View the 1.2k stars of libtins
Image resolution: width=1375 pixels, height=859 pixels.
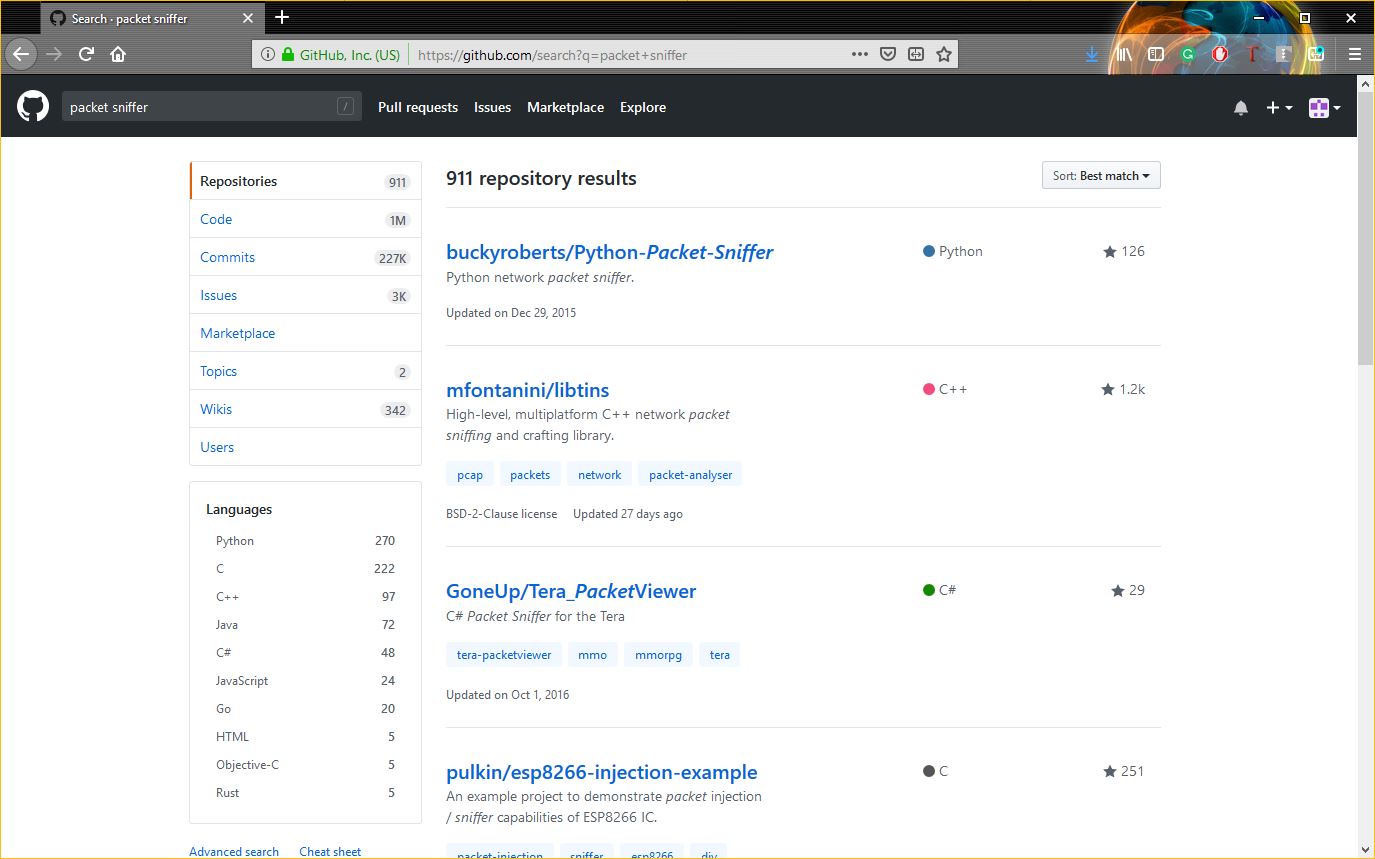click(x=1123, y=389)
